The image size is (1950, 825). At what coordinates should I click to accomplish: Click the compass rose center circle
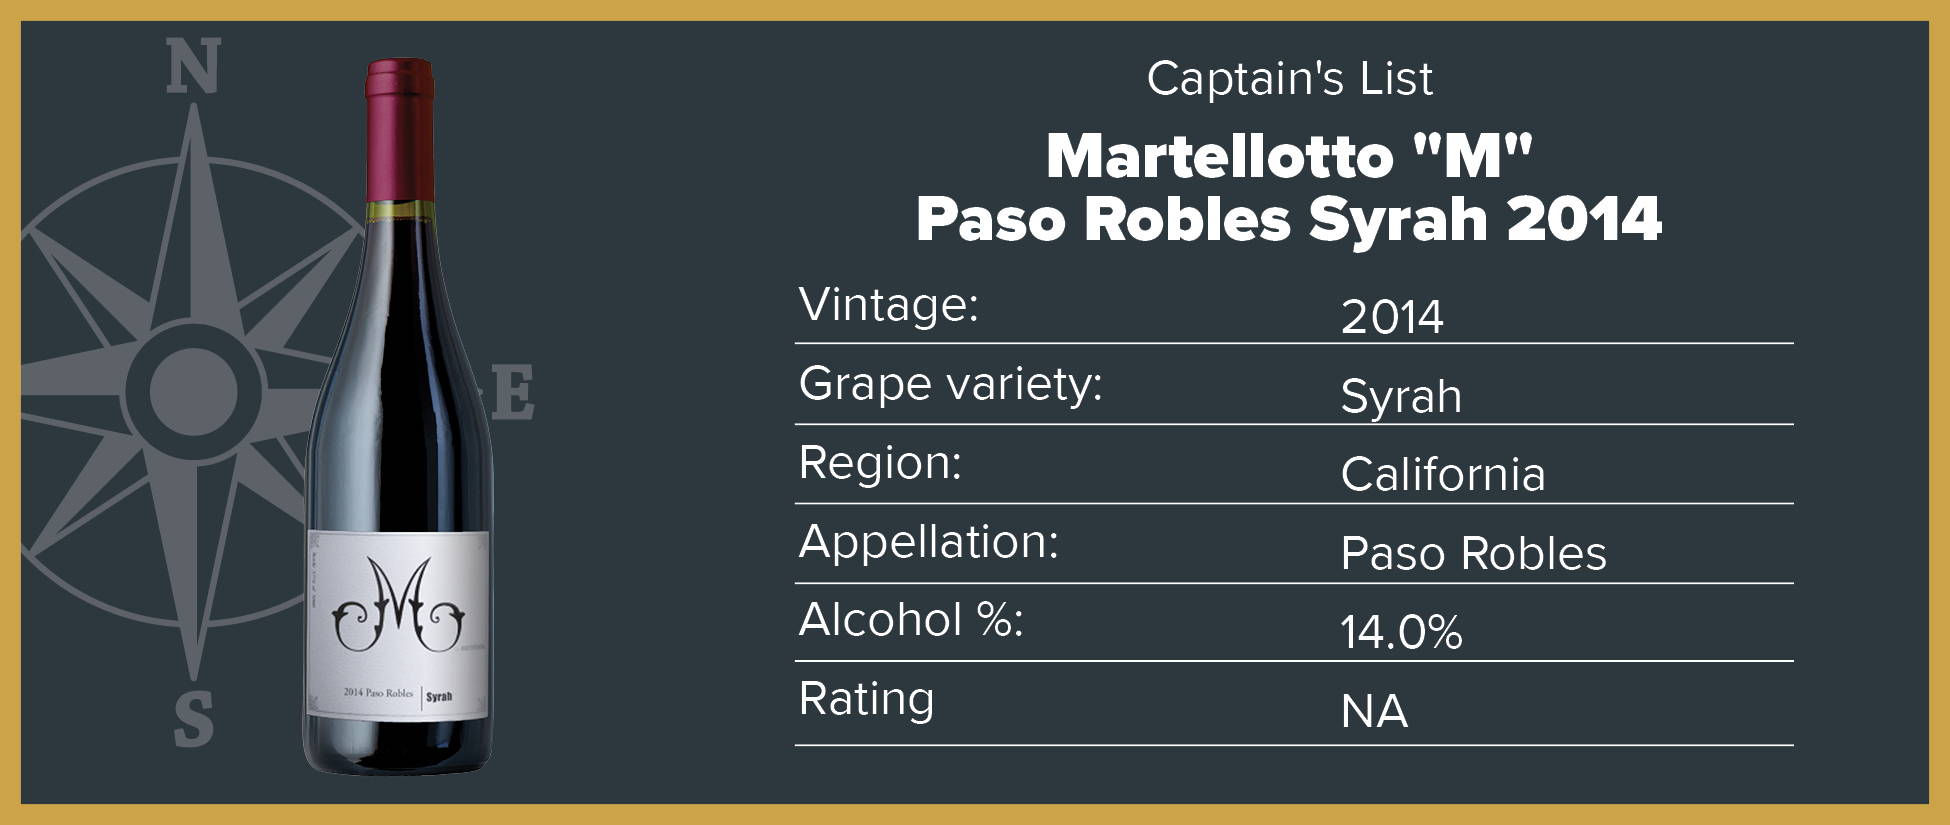click(x=193, y=389)
